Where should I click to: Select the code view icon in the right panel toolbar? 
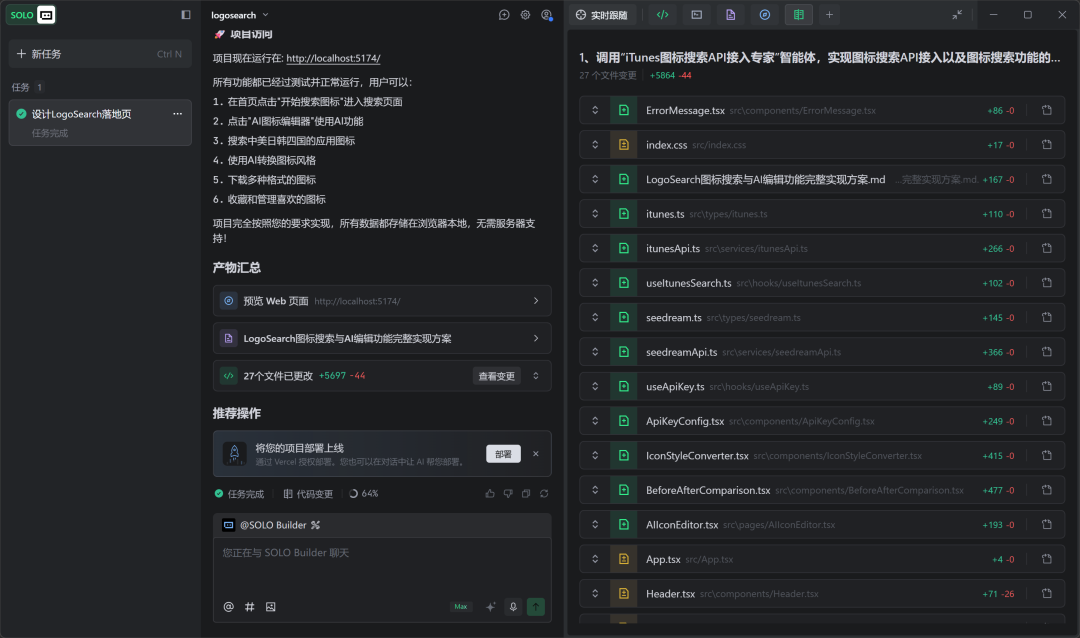point(662,14)
